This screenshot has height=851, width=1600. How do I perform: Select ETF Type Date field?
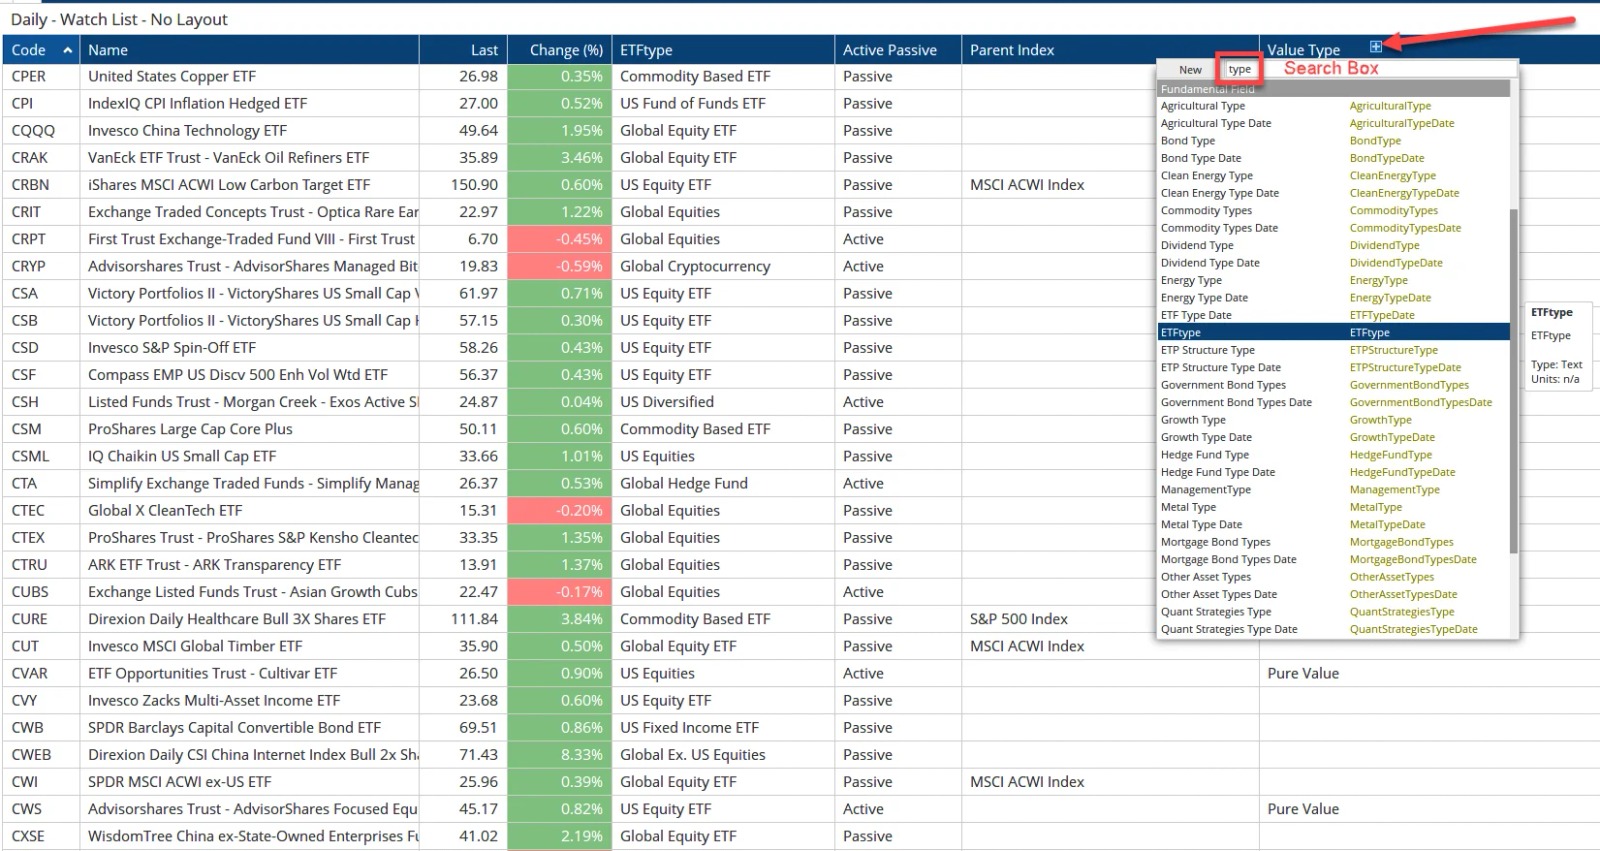(1333, 315)
